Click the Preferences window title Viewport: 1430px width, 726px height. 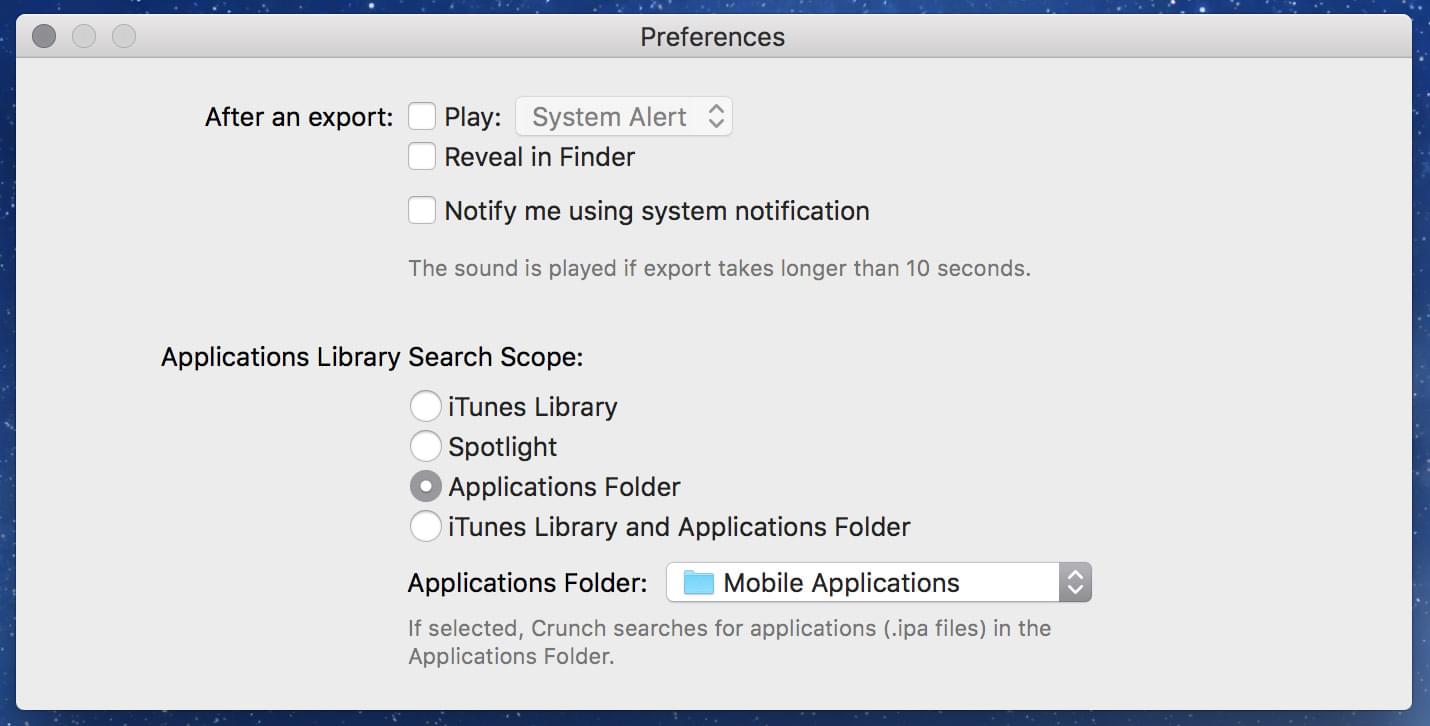click(712, 37)
